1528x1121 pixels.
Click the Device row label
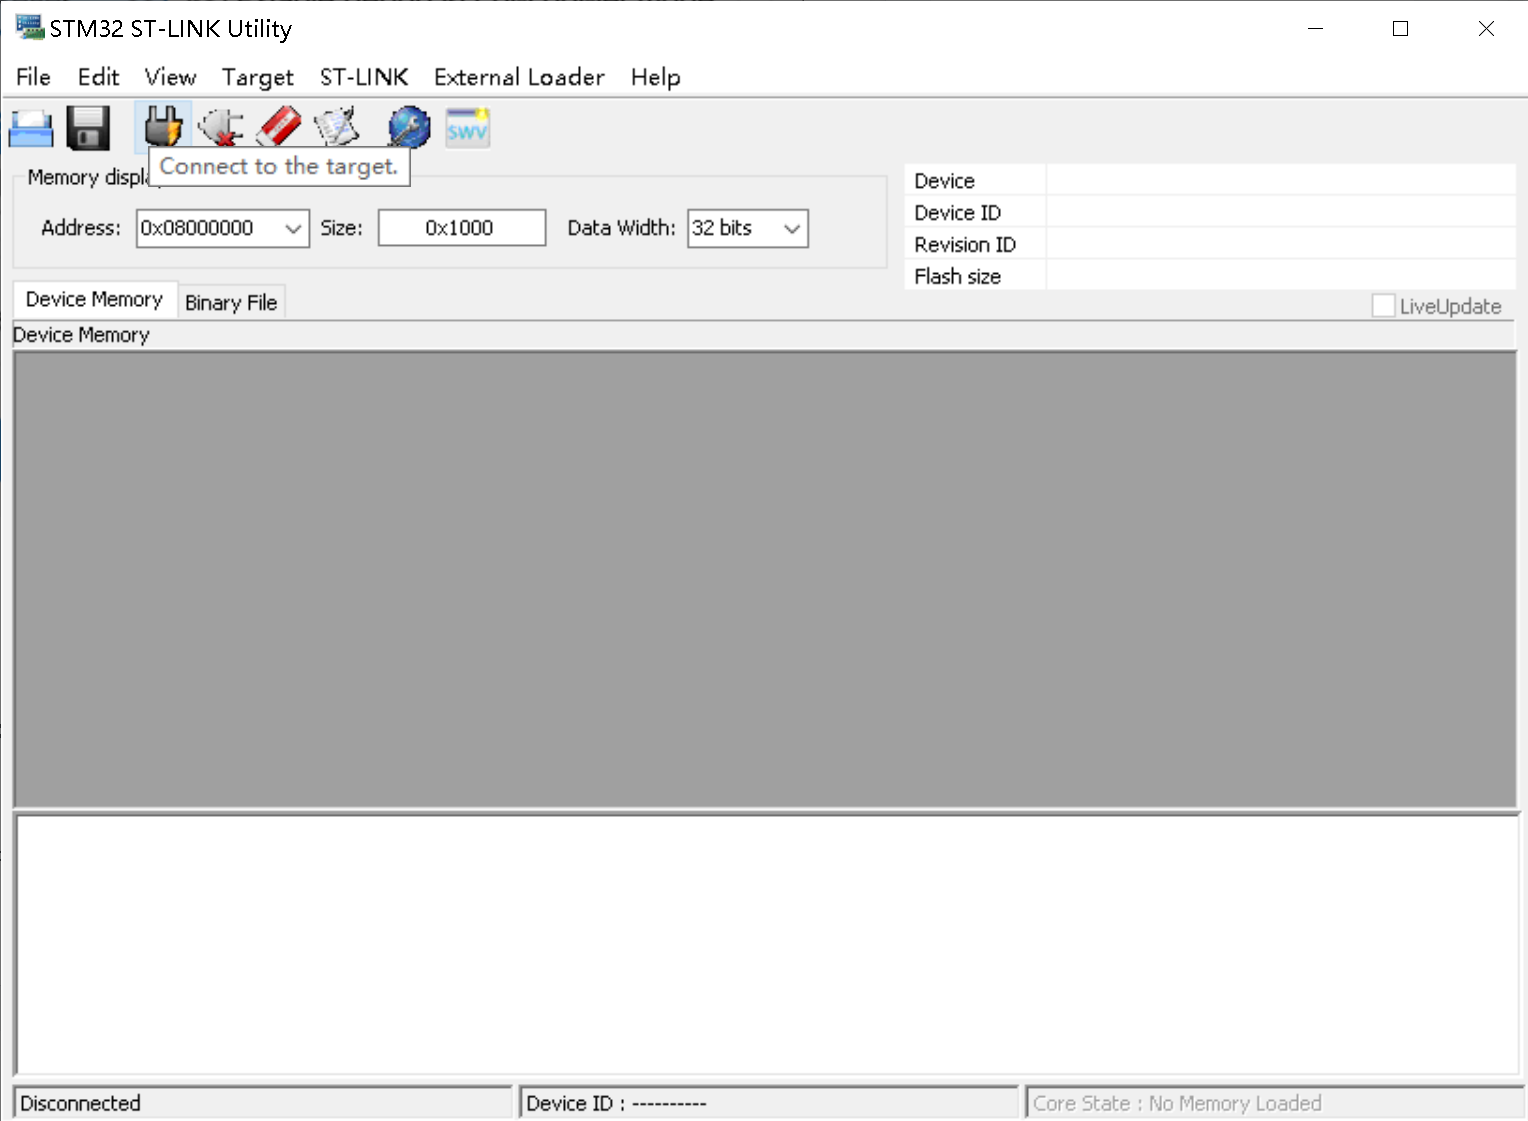pyautogui.click(x=944, y=181)
